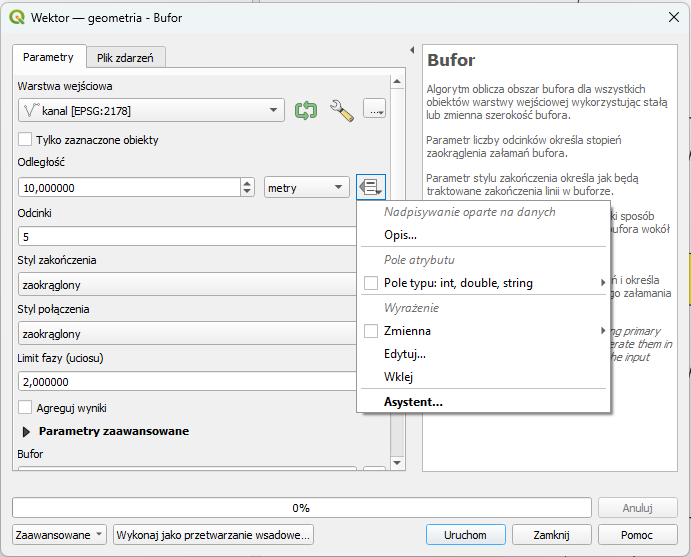The width and height of the screenshot is (691, 557).
Task: Open the kanal input layer dropdown
Action: [x=151, y=111]
